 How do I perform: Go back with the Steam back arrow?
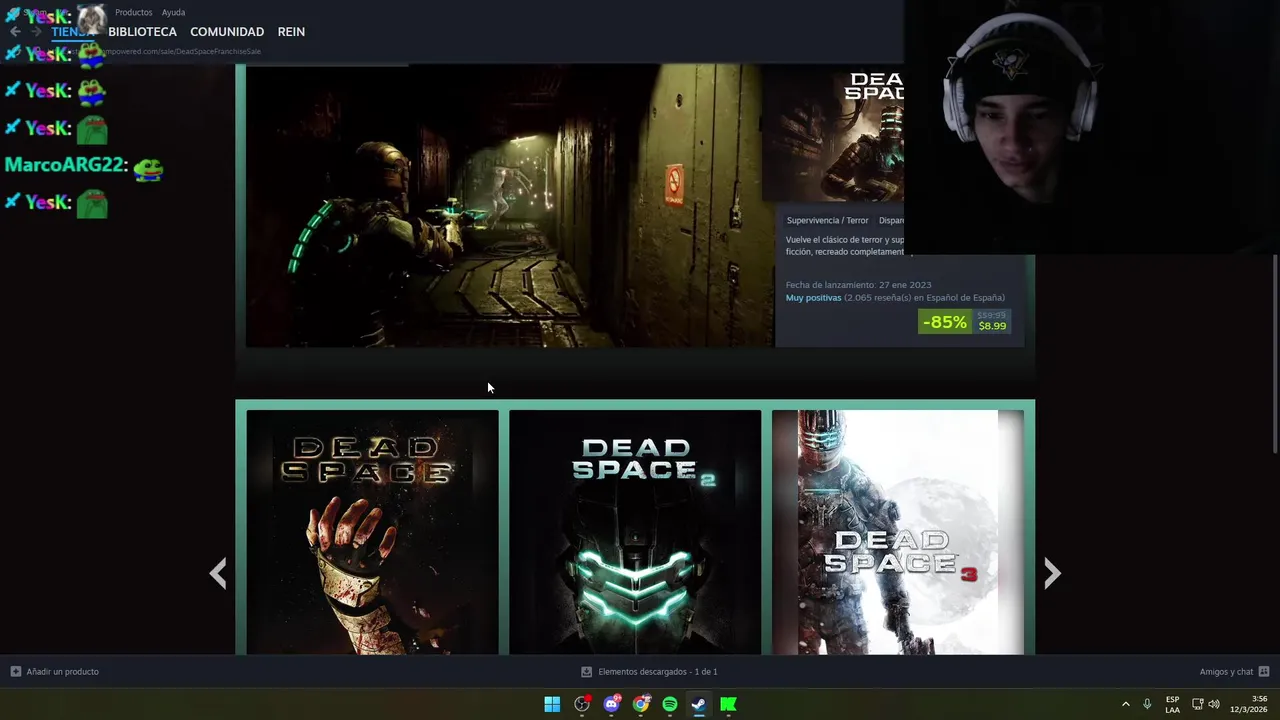(x=15, y=32)
